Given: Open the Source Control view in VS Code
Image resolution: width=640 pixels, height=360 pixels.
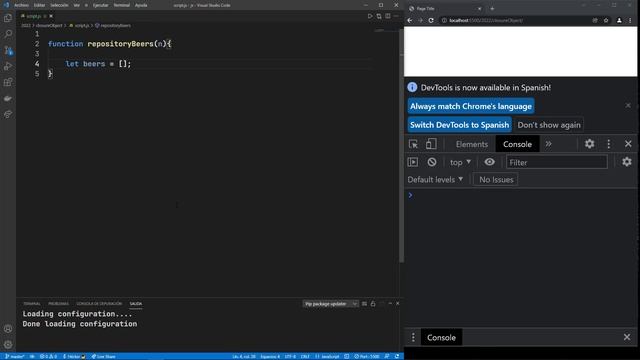Looking at the screenshot, I should (8, 50).
